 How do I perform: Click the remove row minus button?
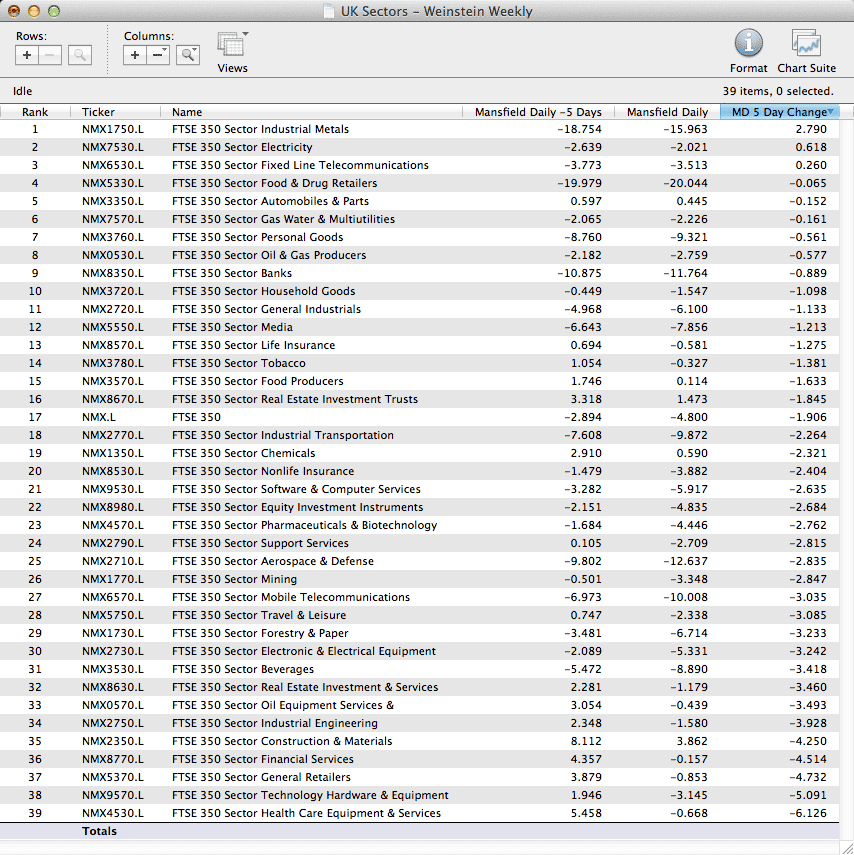tap(50, 55)
